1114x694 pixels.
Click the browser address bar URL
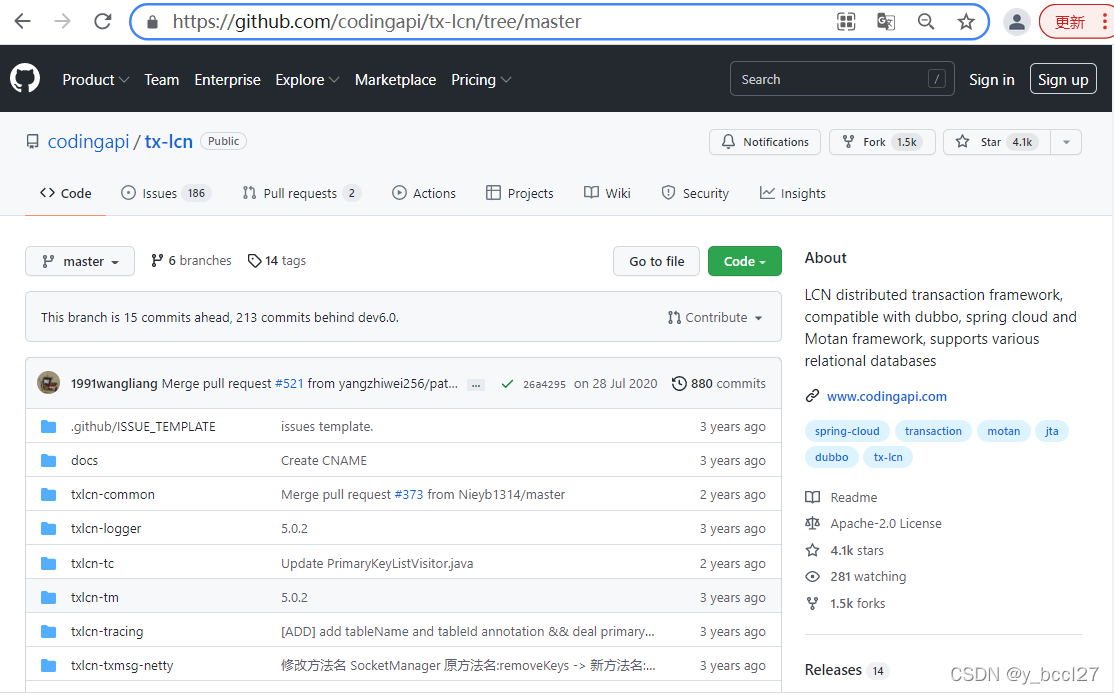(x=377, y=22)
